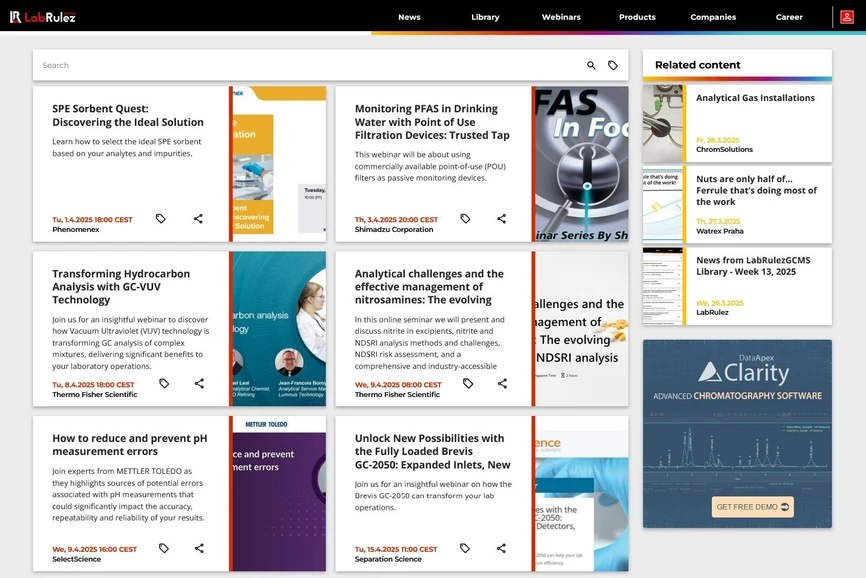Screen dimensions: 866x578
Task: Open SPE Sorbent Quest webinar title
Action: [128, 115]
